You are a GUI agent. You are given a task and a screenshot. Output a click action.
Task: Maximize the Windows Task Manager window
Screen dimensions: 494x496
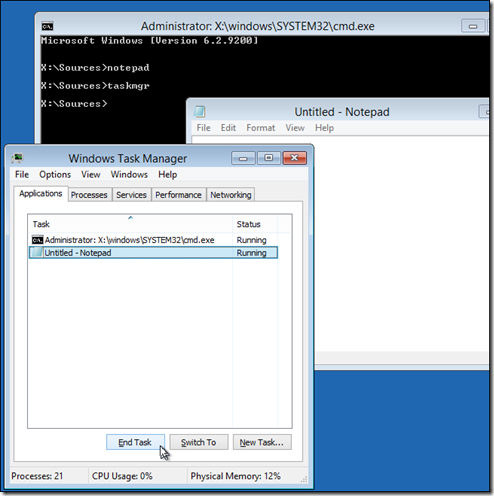pos(269,158)
